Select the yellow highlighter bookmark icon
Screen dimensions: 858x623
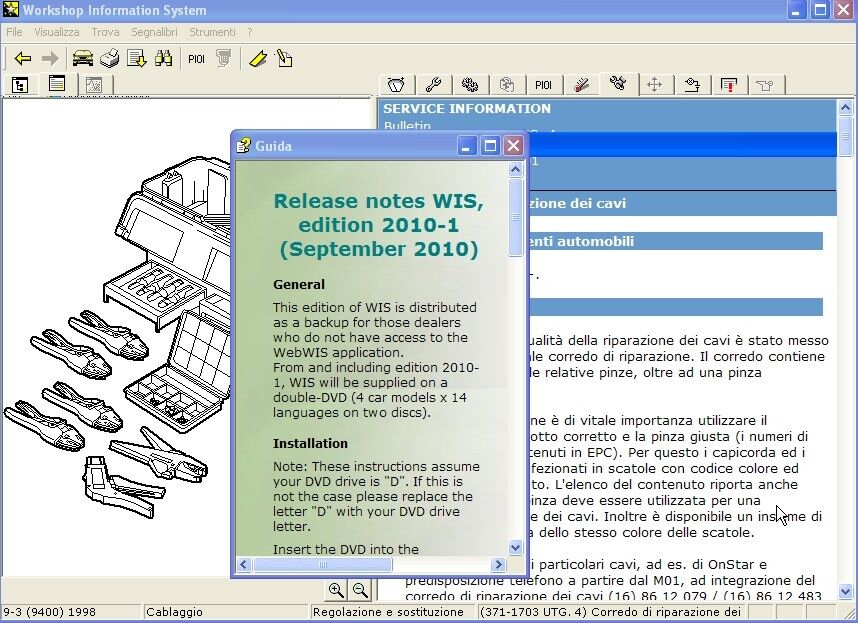(x=258, y=59)
